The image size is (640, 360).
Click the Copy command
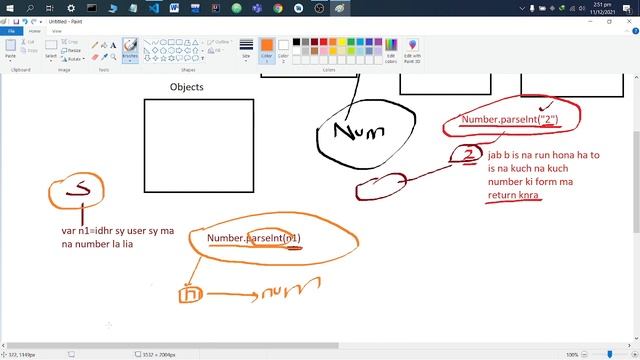29,51
